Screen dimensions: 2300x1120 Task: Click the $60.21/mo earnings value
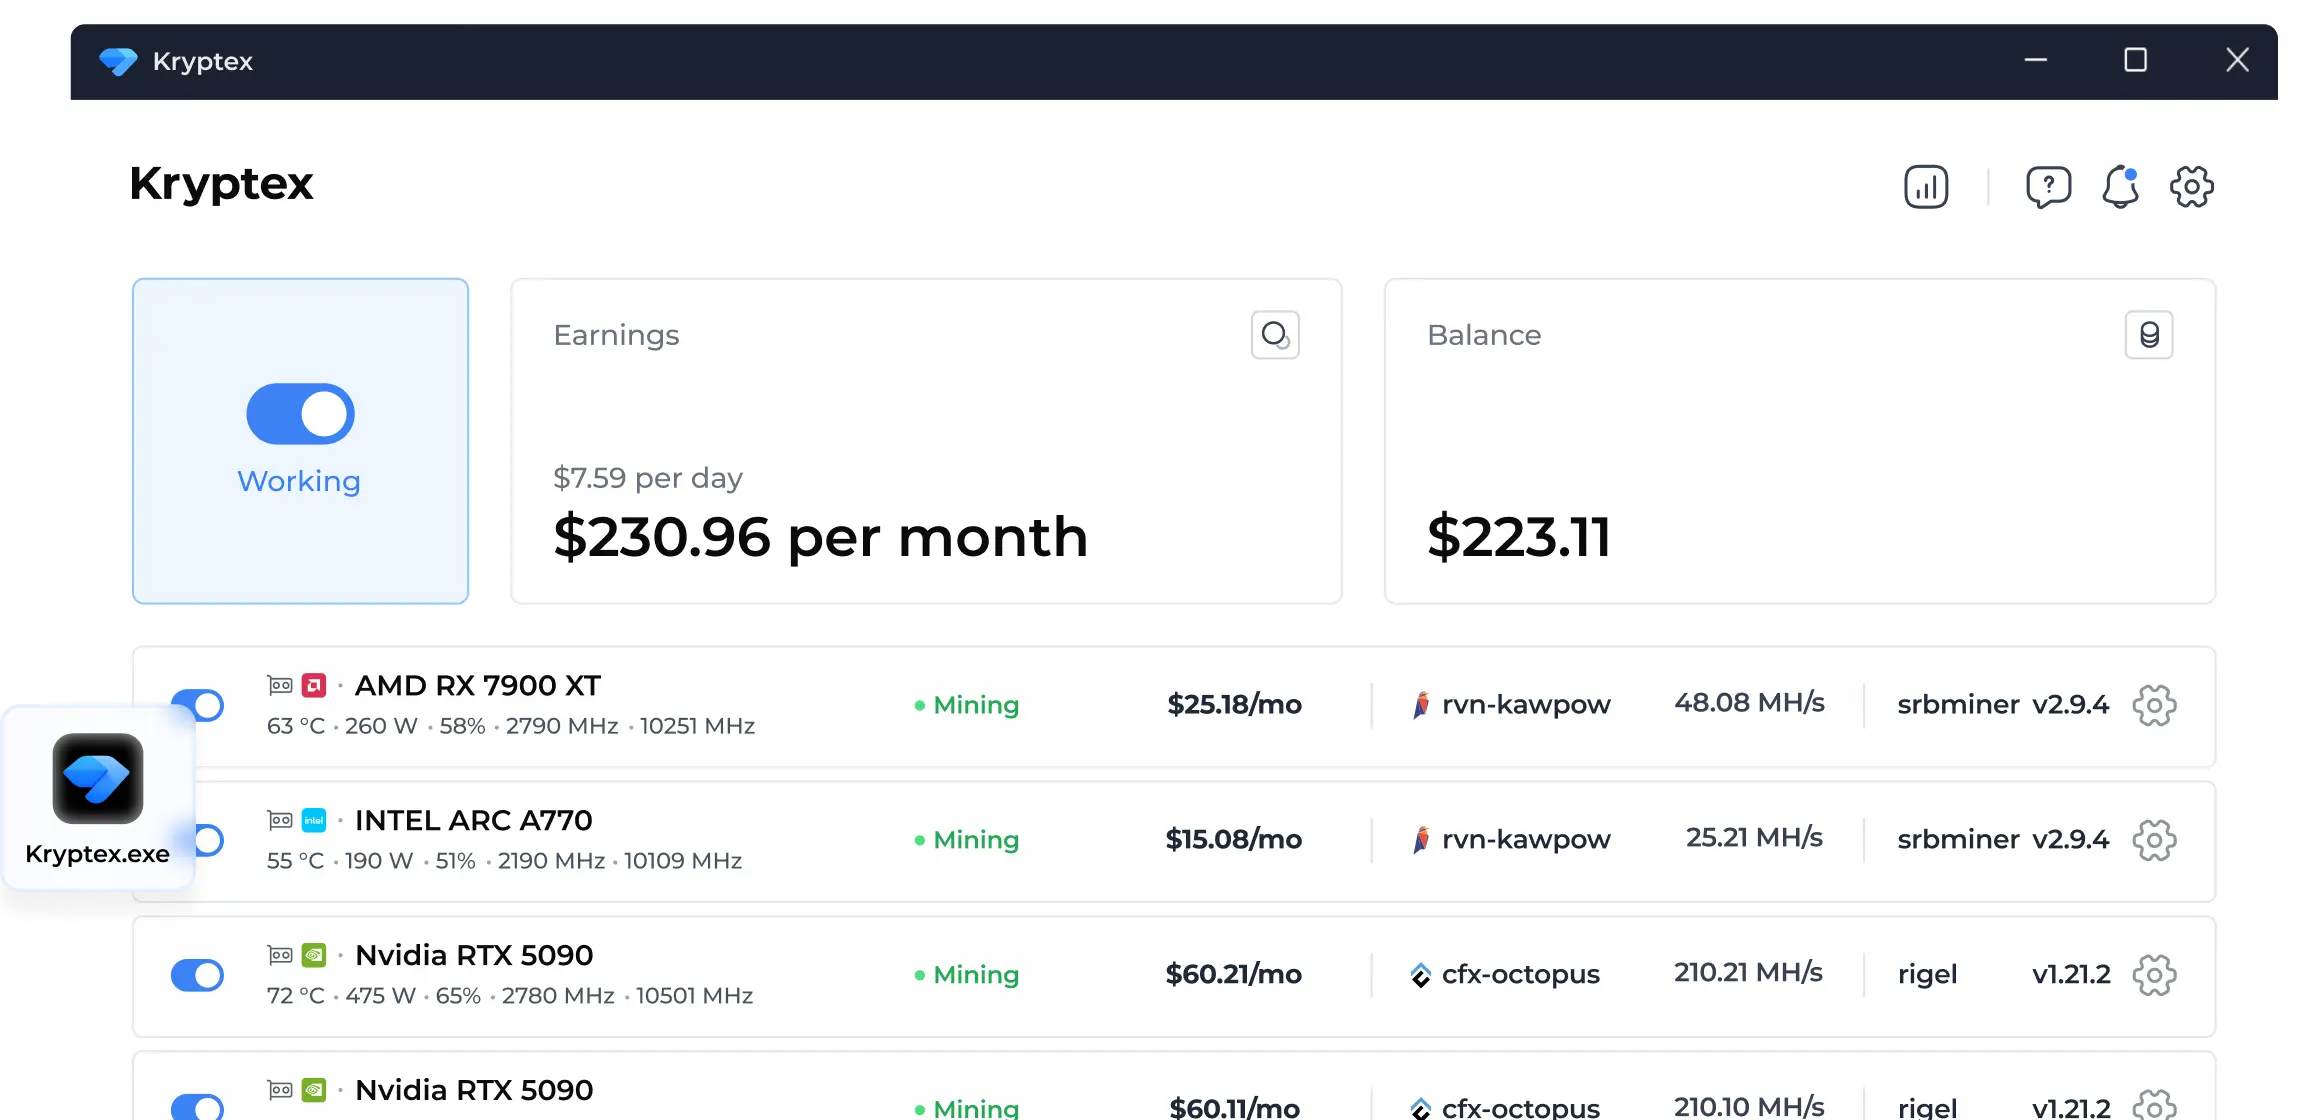(x=1234, y=975)
